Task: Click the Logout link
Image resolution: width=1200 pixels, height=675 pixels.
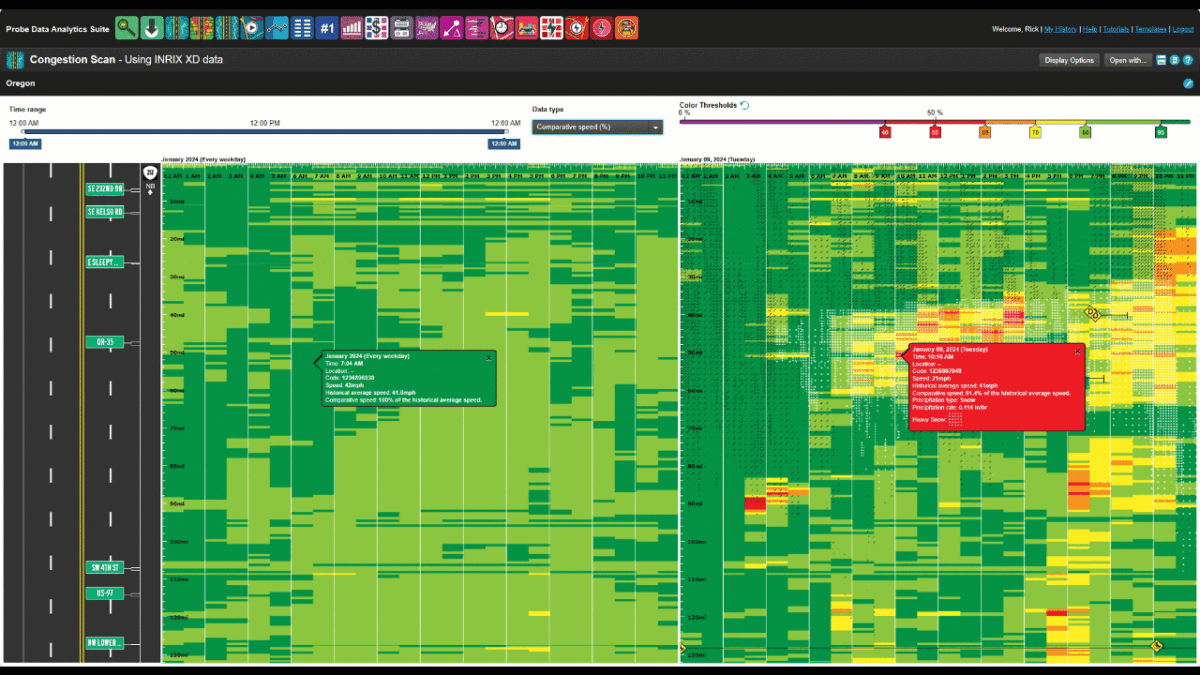Action: click(1182, 29)
